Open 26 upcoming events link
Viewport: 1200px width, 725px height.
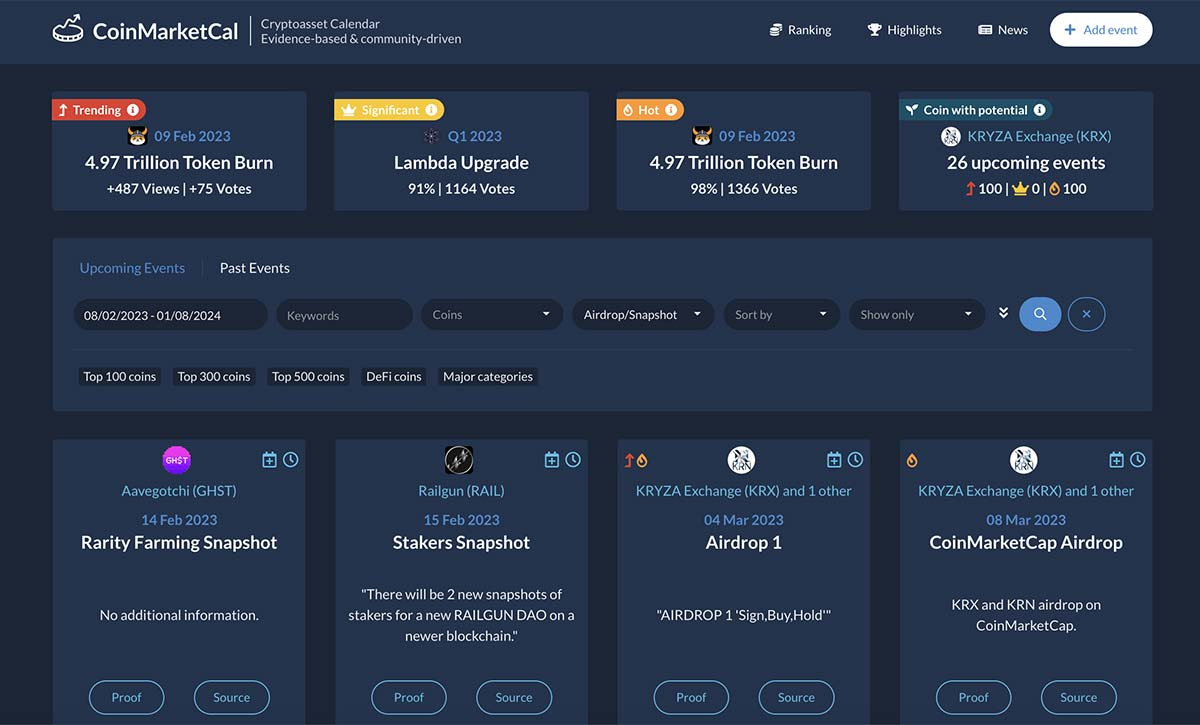(1026, 163)
